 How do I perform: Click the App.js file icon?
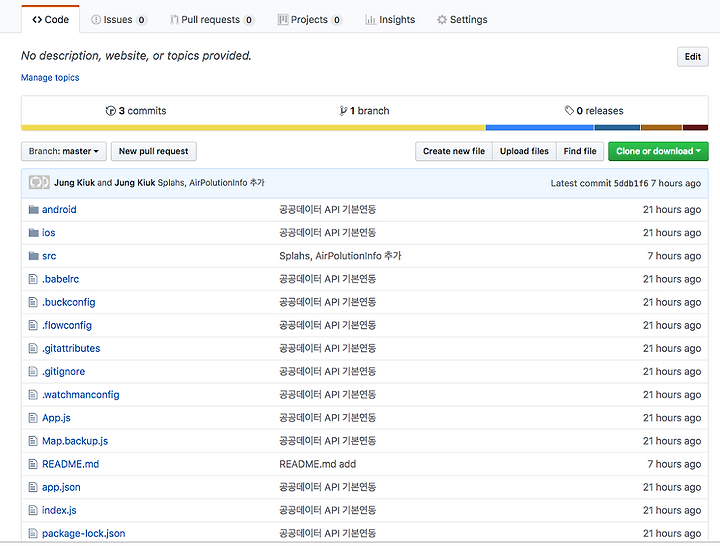33,418
